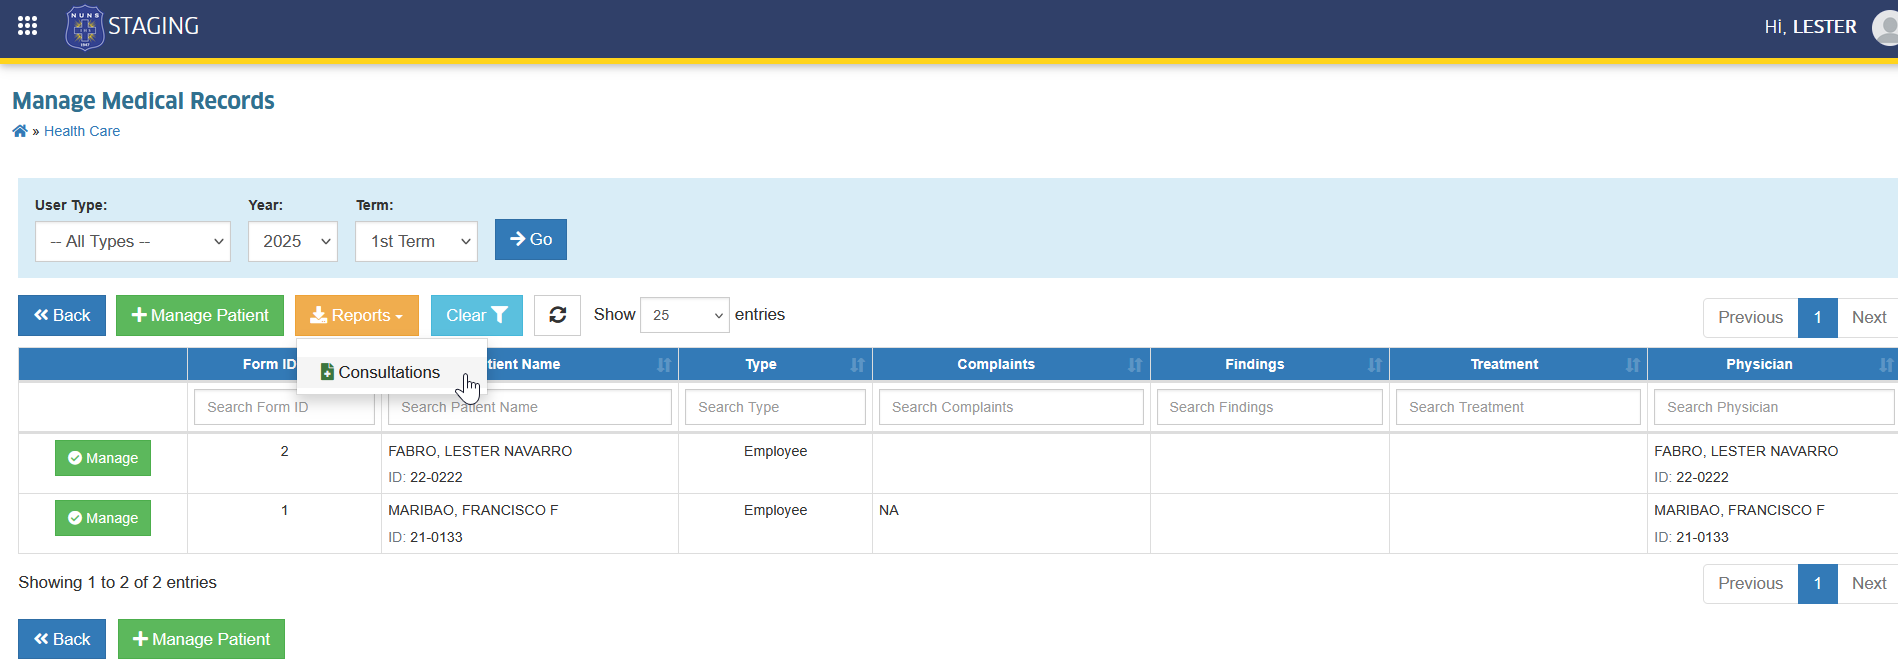Open the Year dropdown showing 2025
The width and height of the screenshot is (1898, 671).
[293, 241]
